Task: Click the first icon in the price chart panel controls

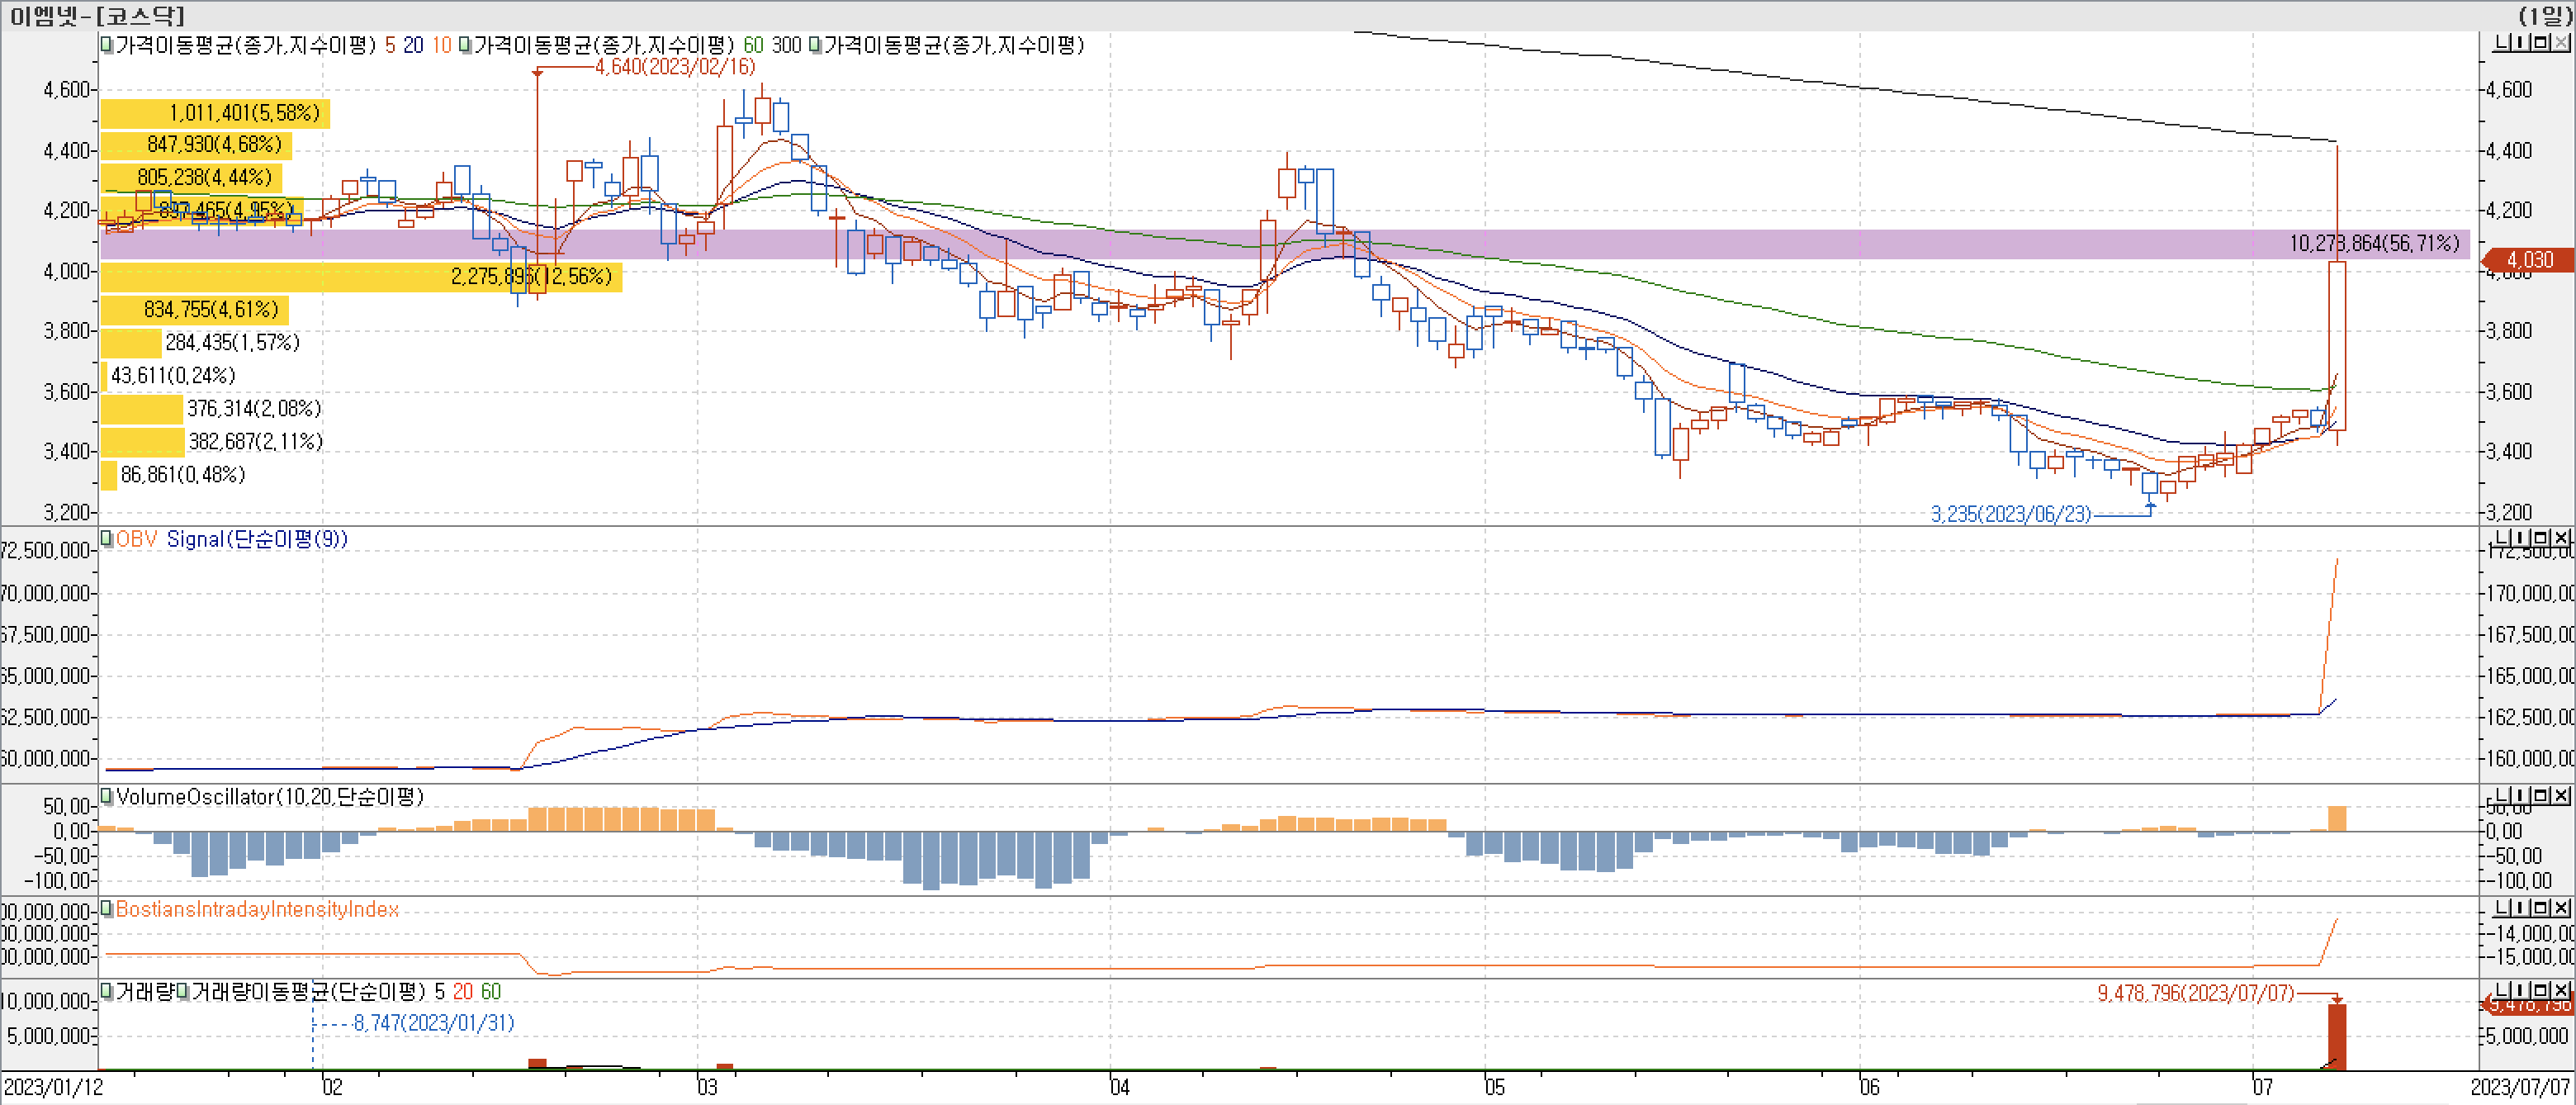Action: [x=2502, y=42]
